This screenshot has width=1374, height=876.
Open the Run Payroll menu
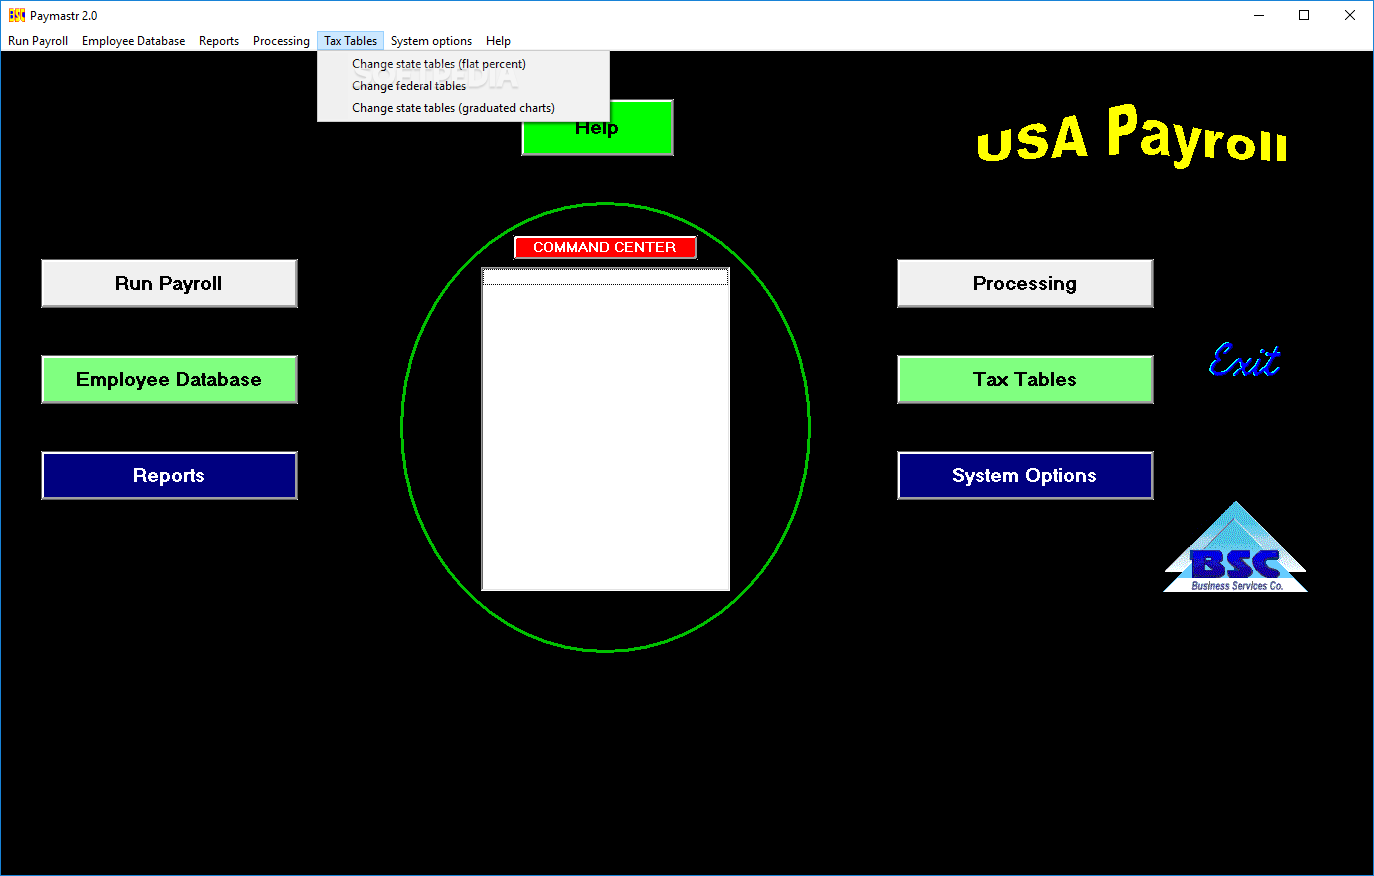click(x=38, y=41)
